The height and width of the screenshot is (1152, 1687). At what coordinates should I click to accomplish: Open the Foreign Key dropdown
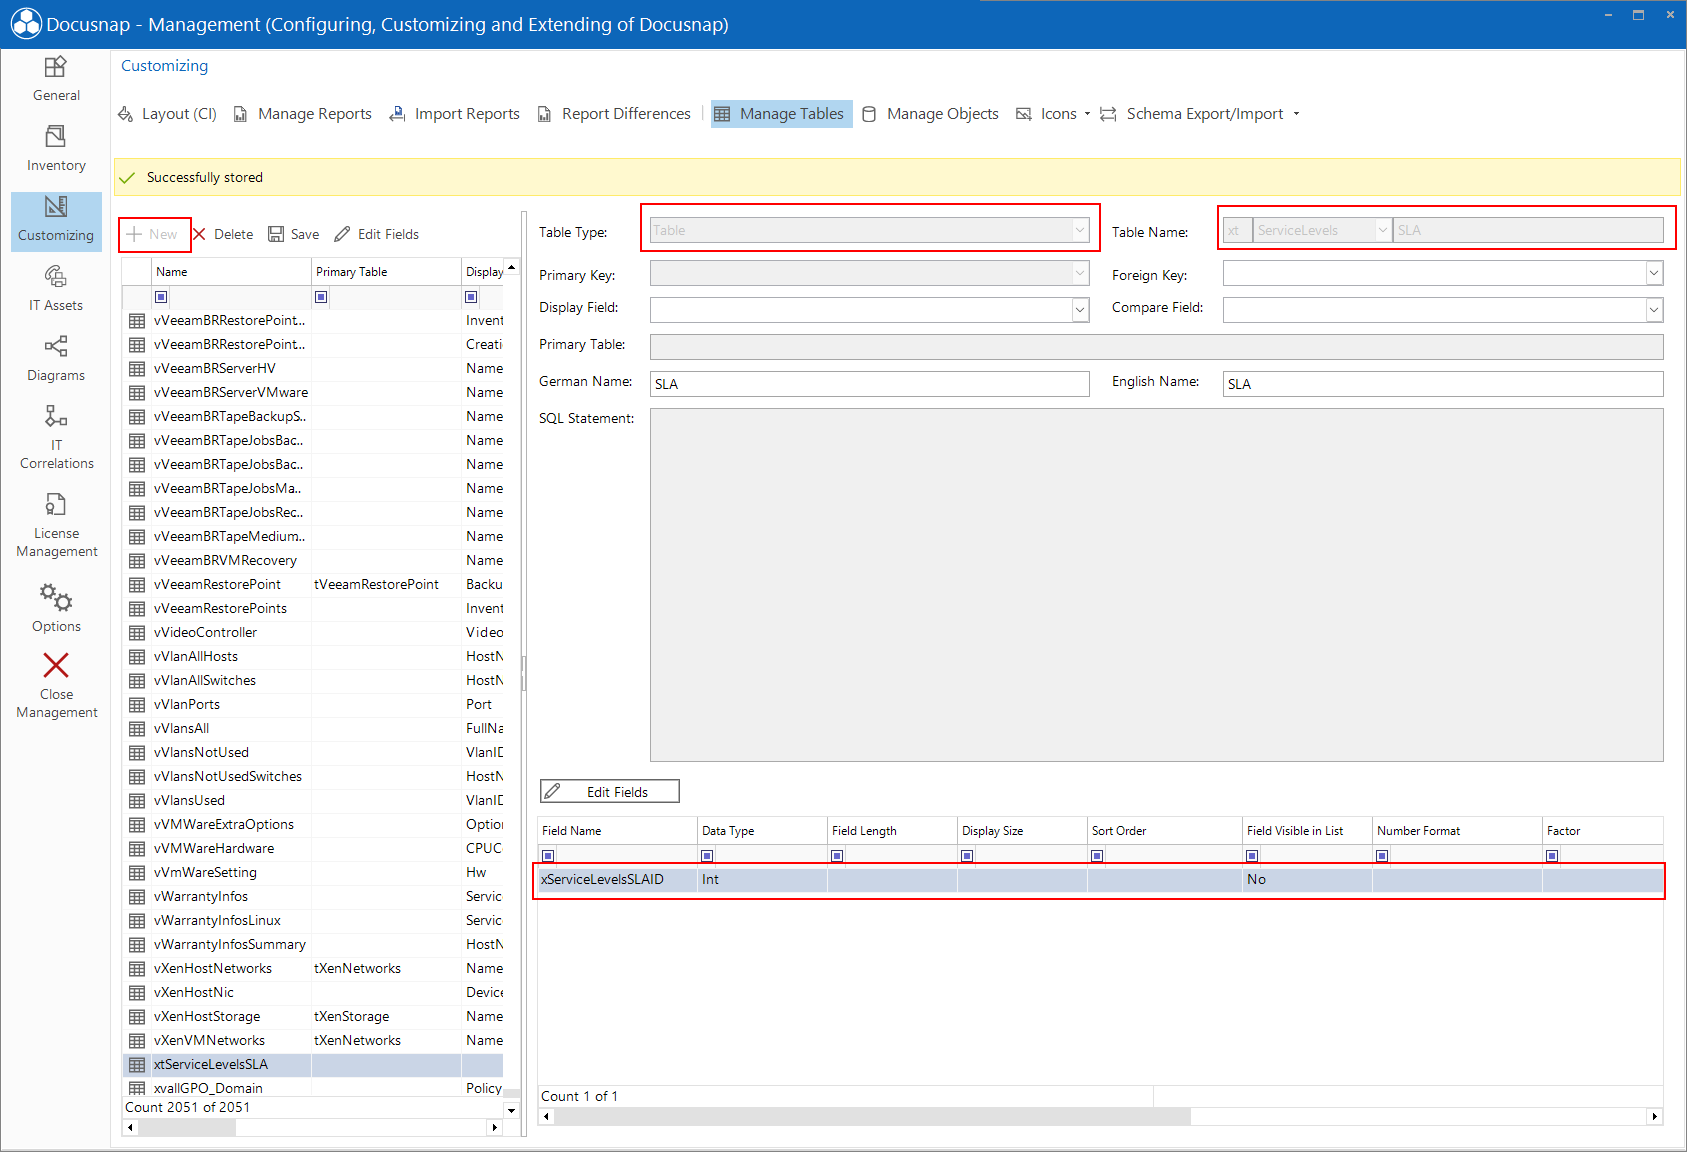coord(1654,273)
